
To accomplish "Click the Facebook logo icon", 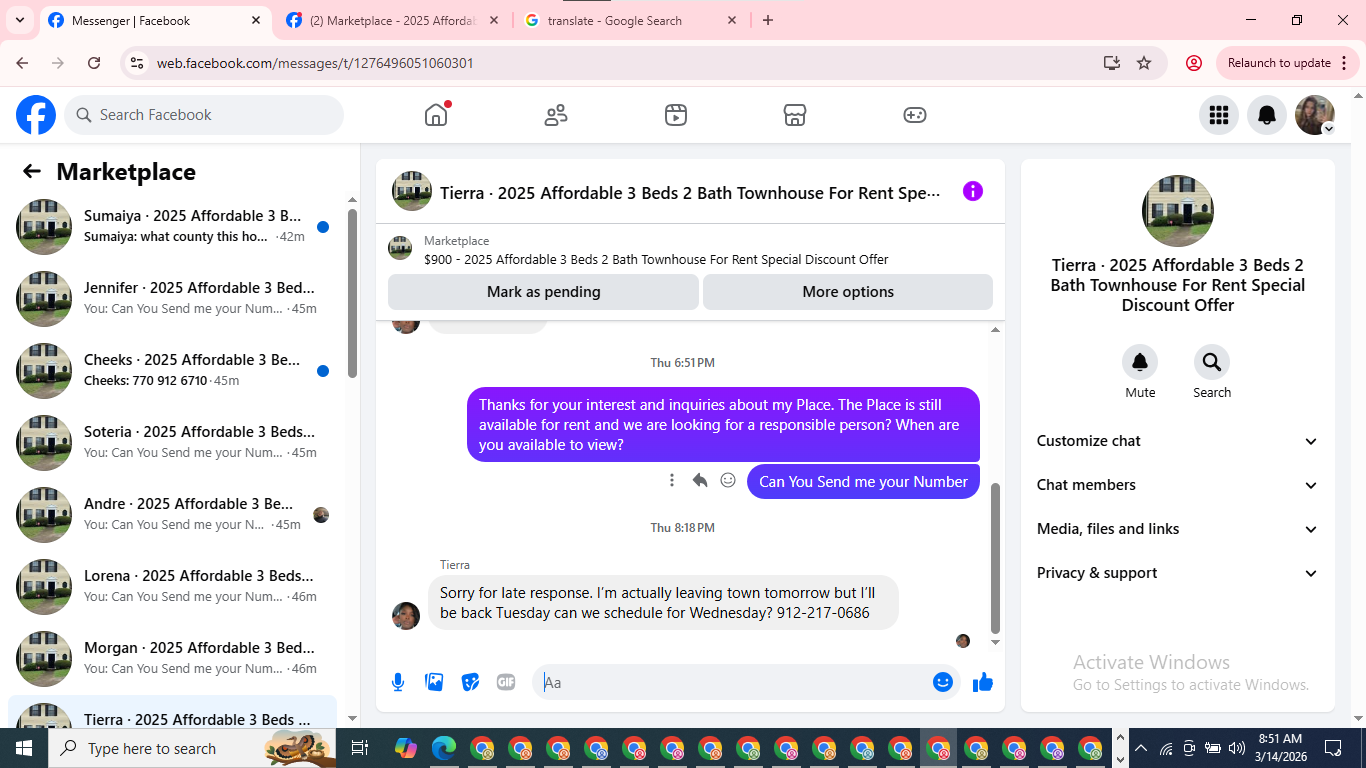I will click(36, 115).
